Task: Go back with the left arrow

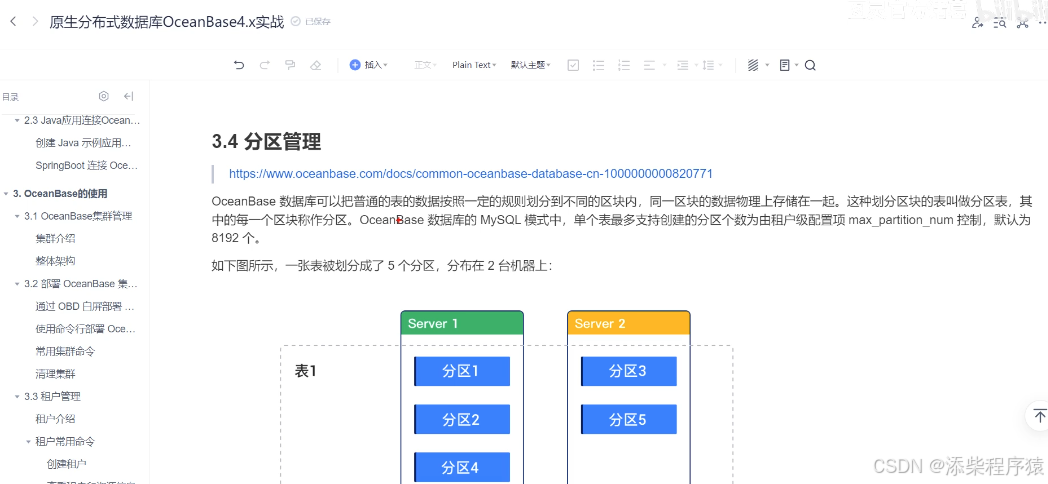Action: (x=13, y=22)
